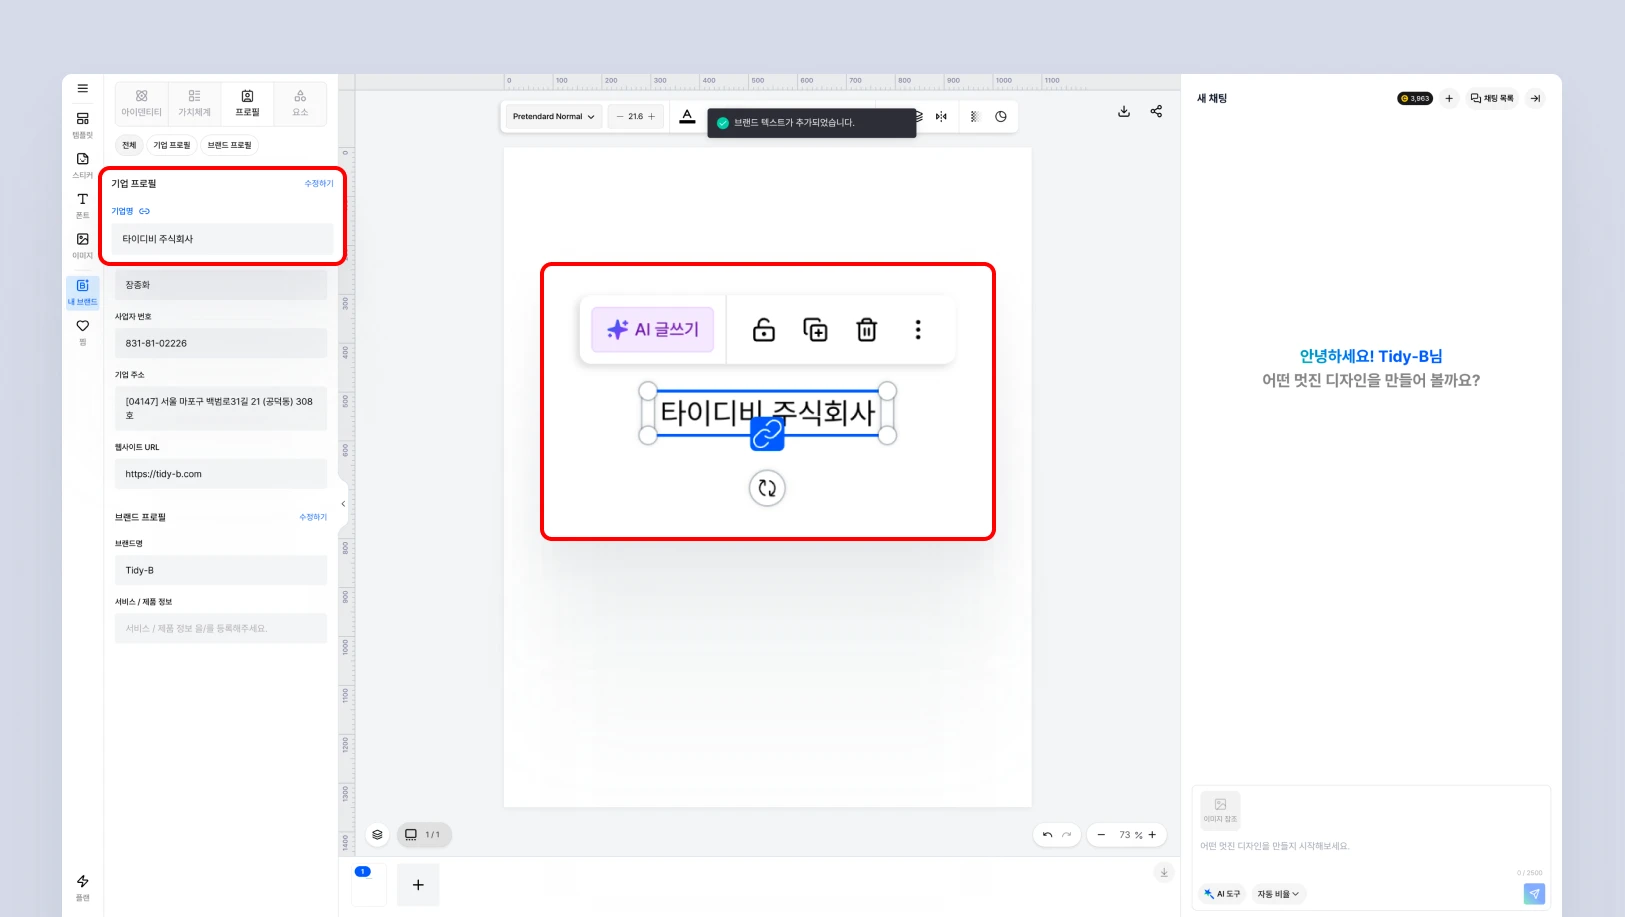Click 수정하기 for 브랜드 프로필 section
The height and width of the screenshot is (917, 1625).
click(313, 517)
